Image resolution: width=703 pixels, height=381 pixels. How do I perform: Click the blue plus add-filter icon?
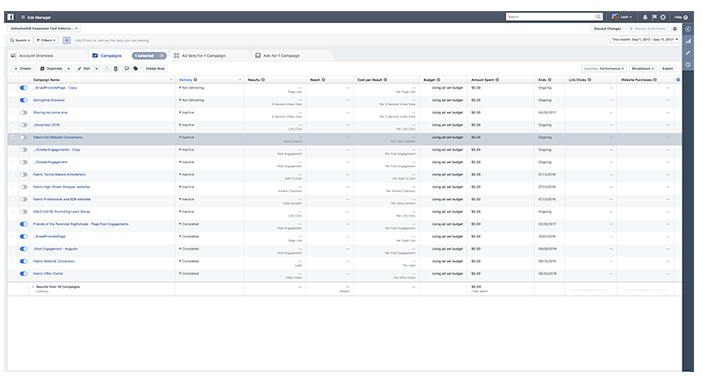67,40
